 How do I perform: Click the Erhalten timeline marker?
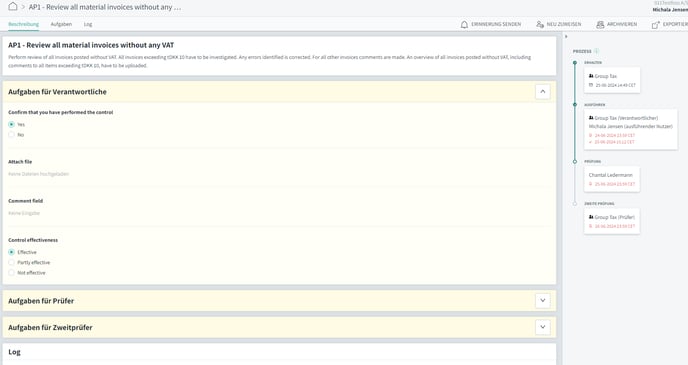(575, 63)
